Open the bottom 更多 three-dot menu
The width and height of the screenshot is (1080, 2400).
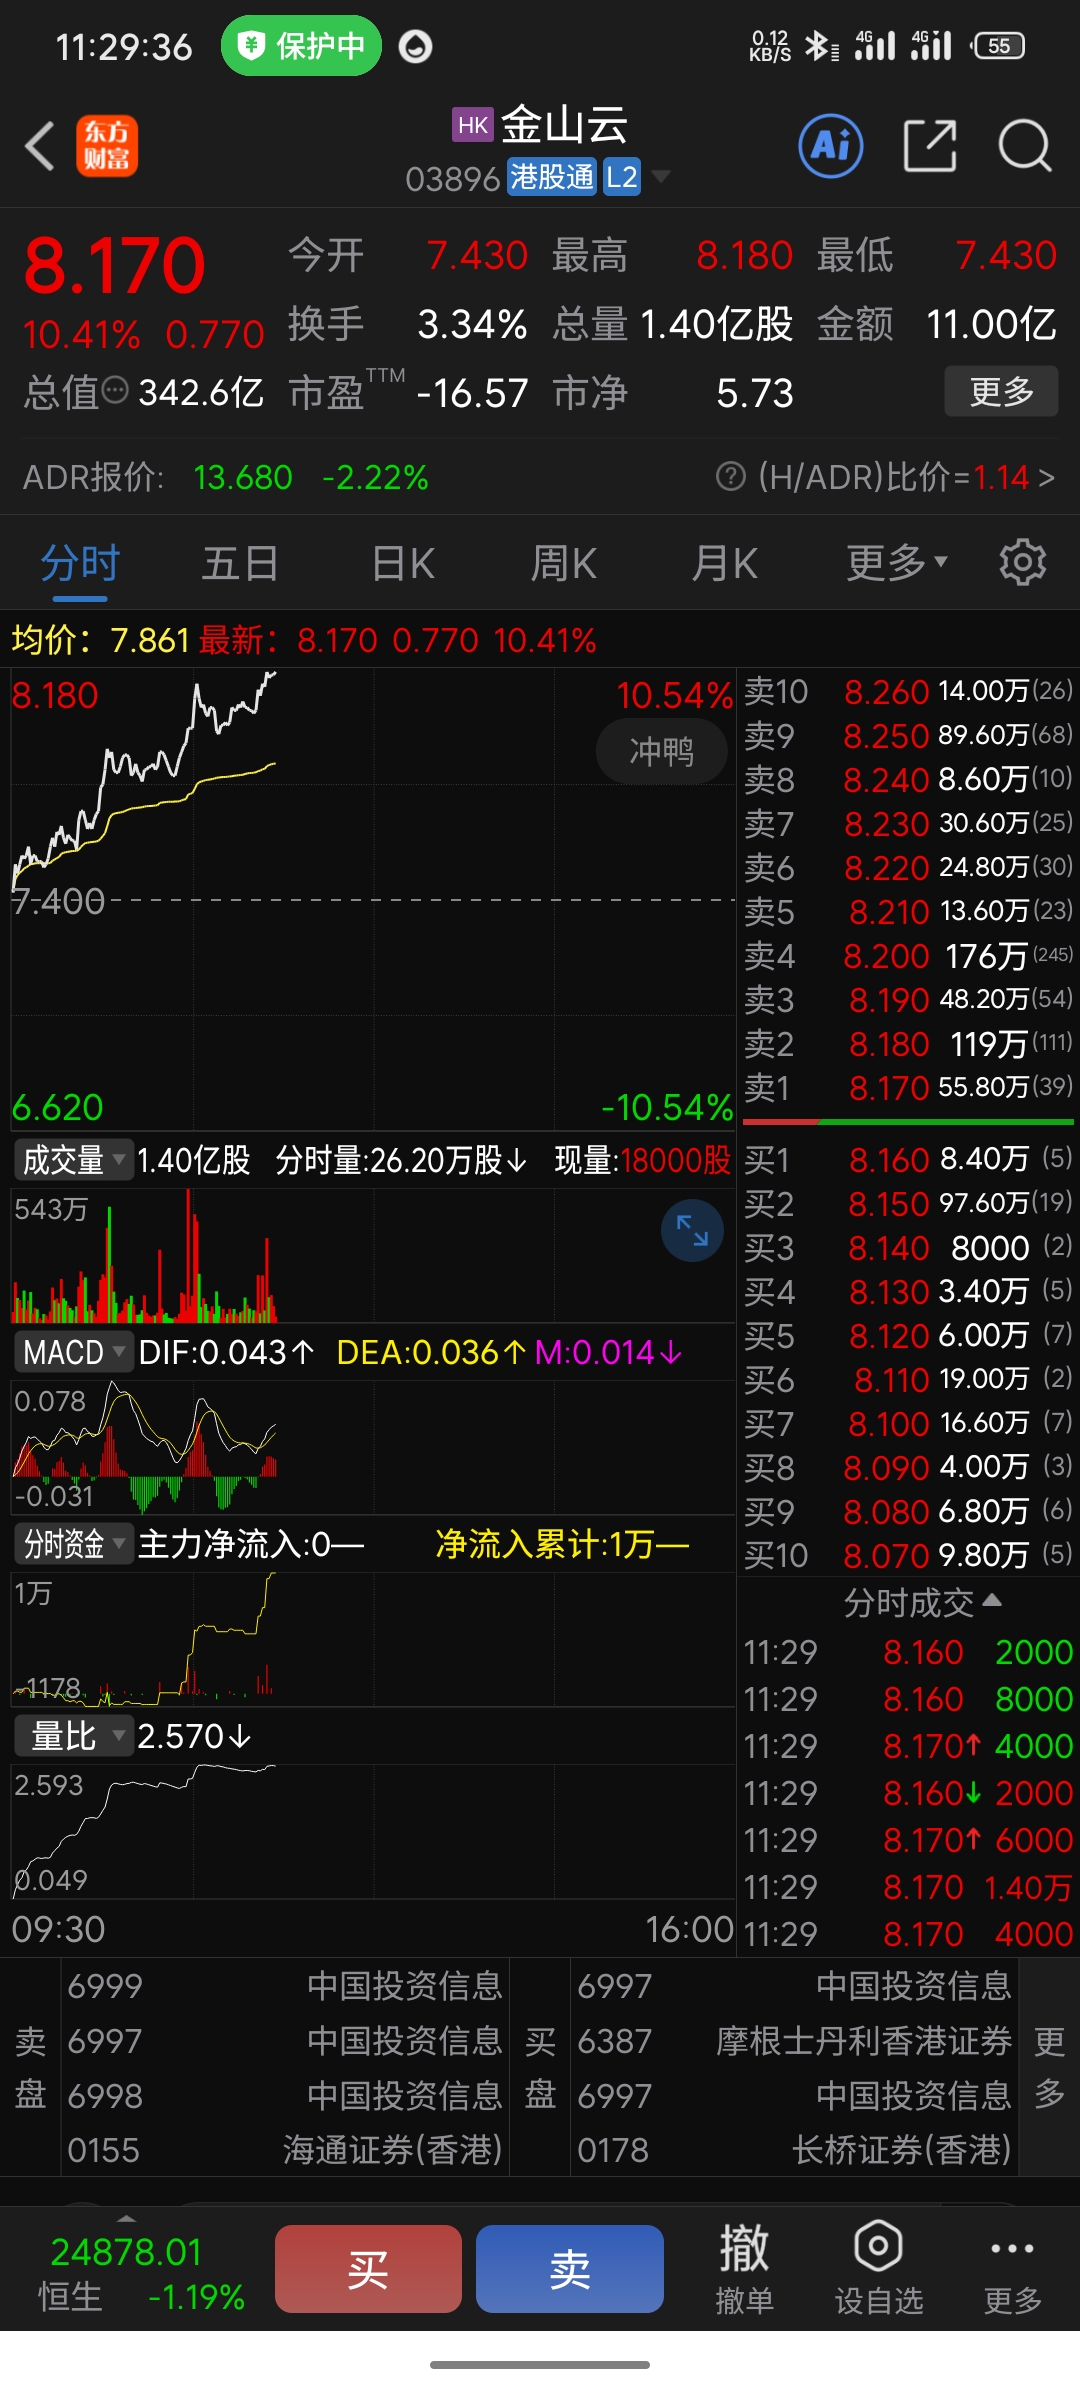[1012, 2269]
